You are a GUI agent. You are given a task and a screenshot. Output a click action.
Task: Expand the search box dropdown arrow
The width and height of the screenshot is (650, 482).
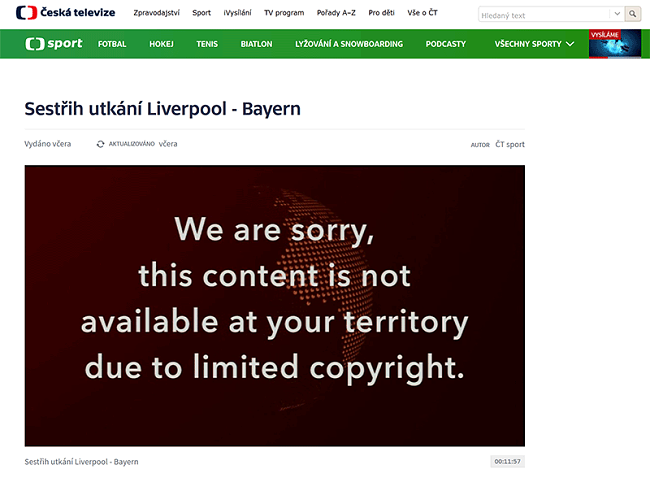(x=617, y=14)
